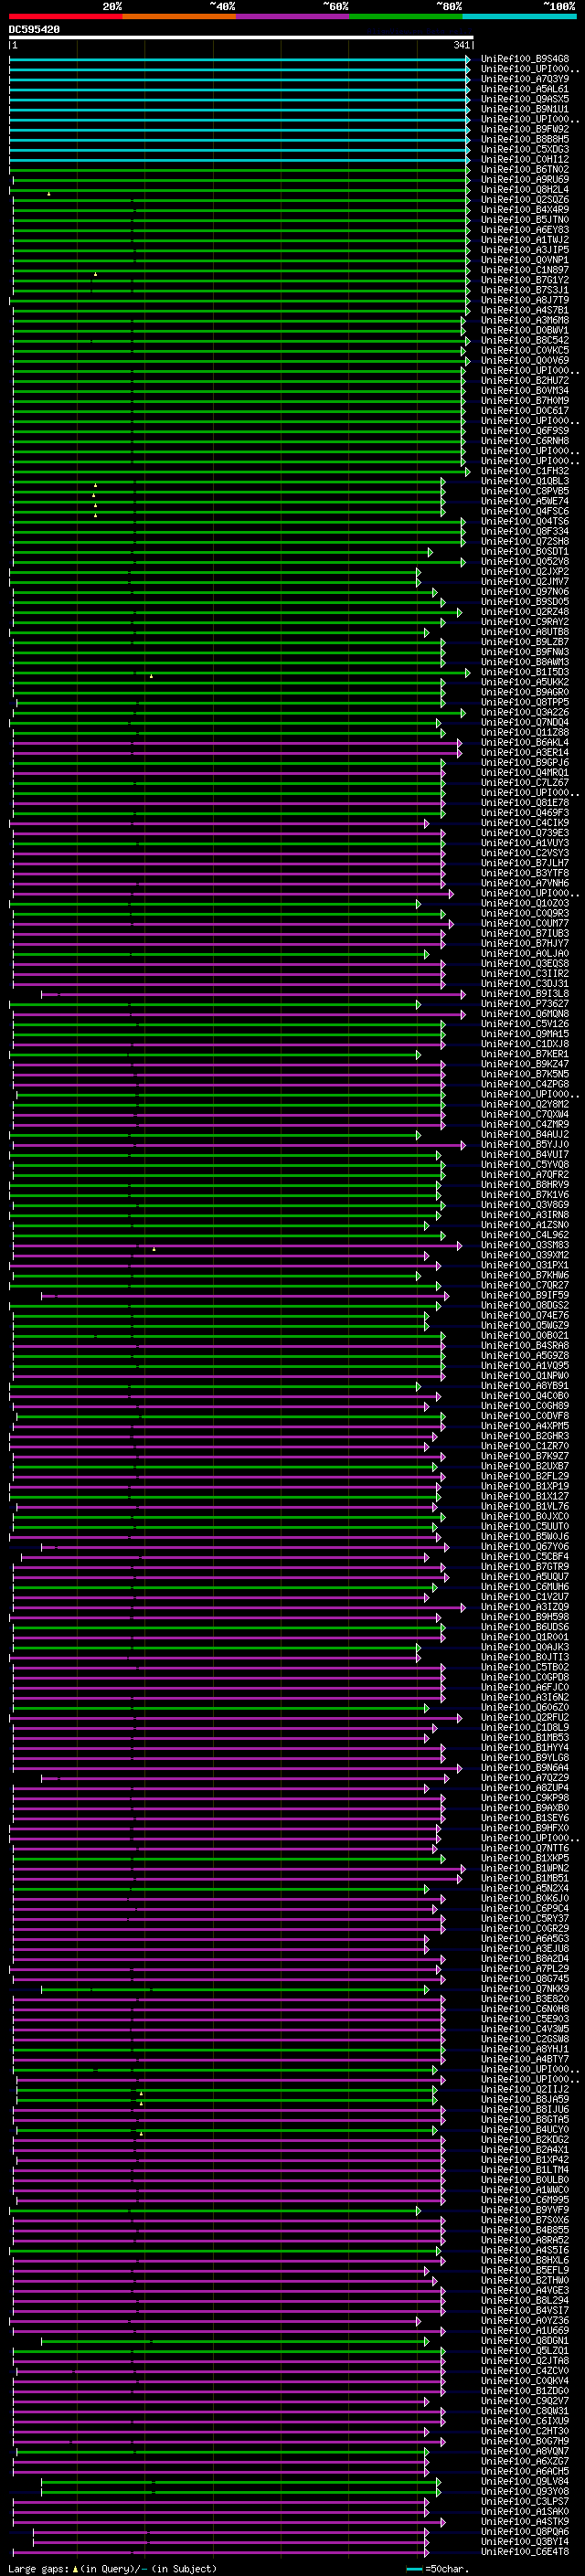Click the purple ~60% identity legend segment
The image size is (585, 2576).
point(293,16)
